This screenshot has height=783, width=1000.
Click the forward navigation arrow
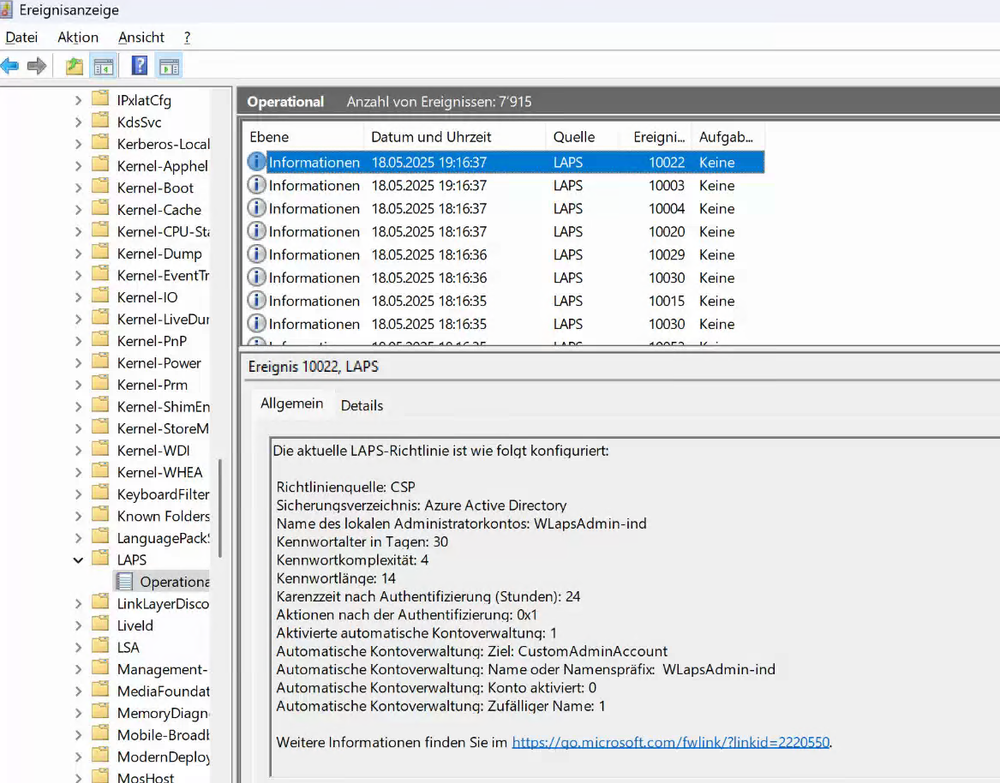click(x=38, y=65)
